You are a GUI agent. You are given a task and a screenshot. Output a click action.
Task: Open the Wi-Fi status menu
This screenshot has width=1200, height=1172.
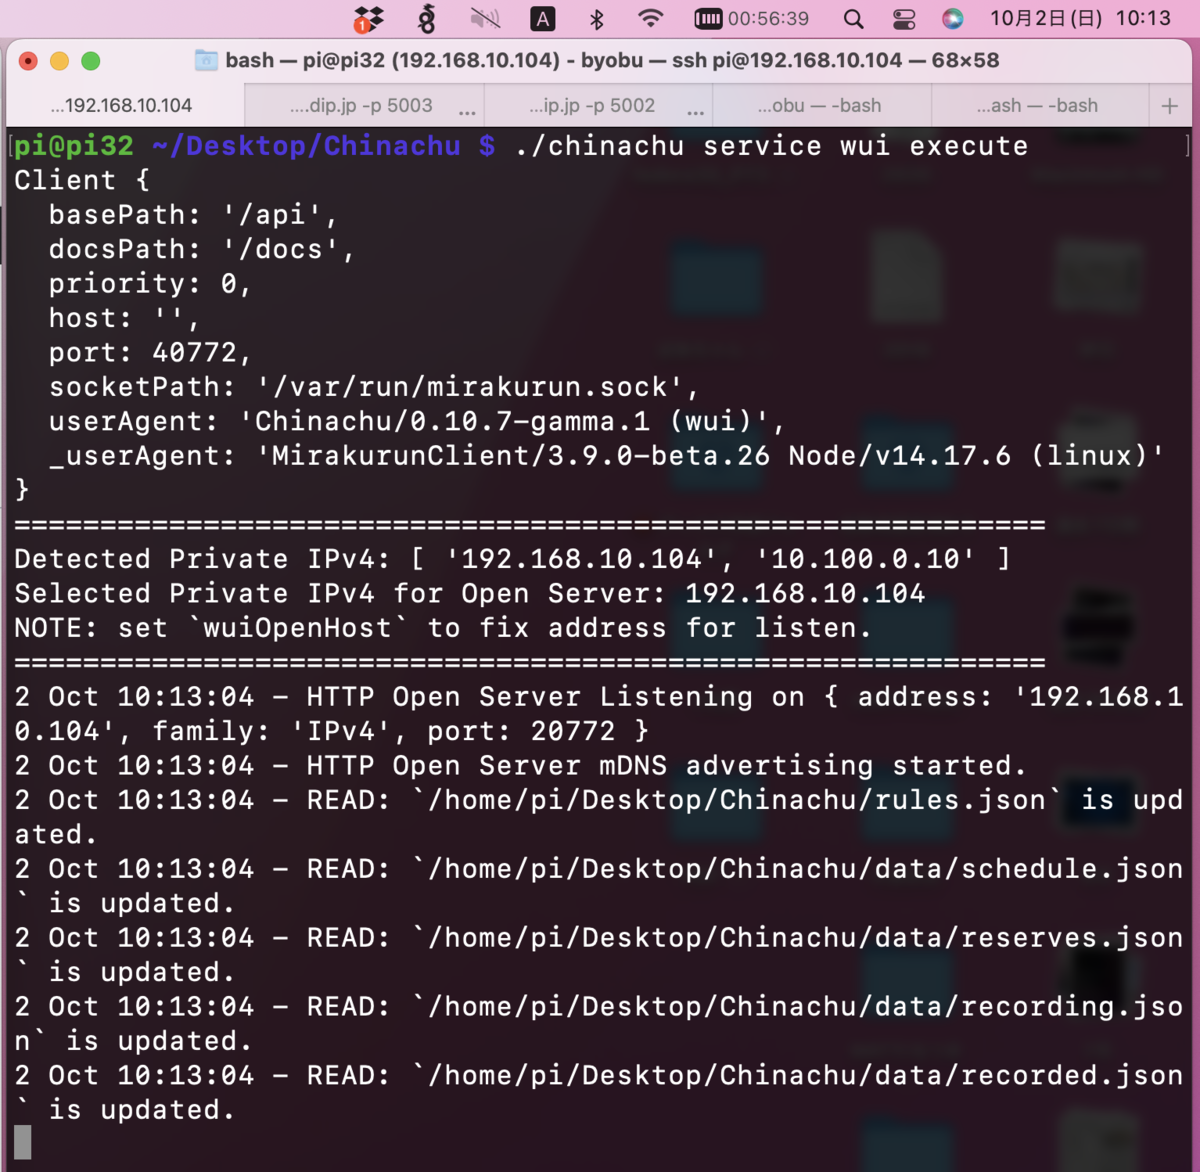click(x=652, y=18)
